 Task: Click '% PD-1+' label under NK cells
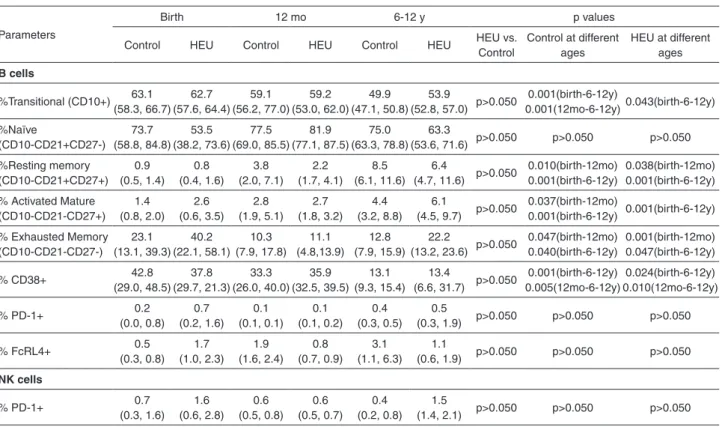pos(22,408)
